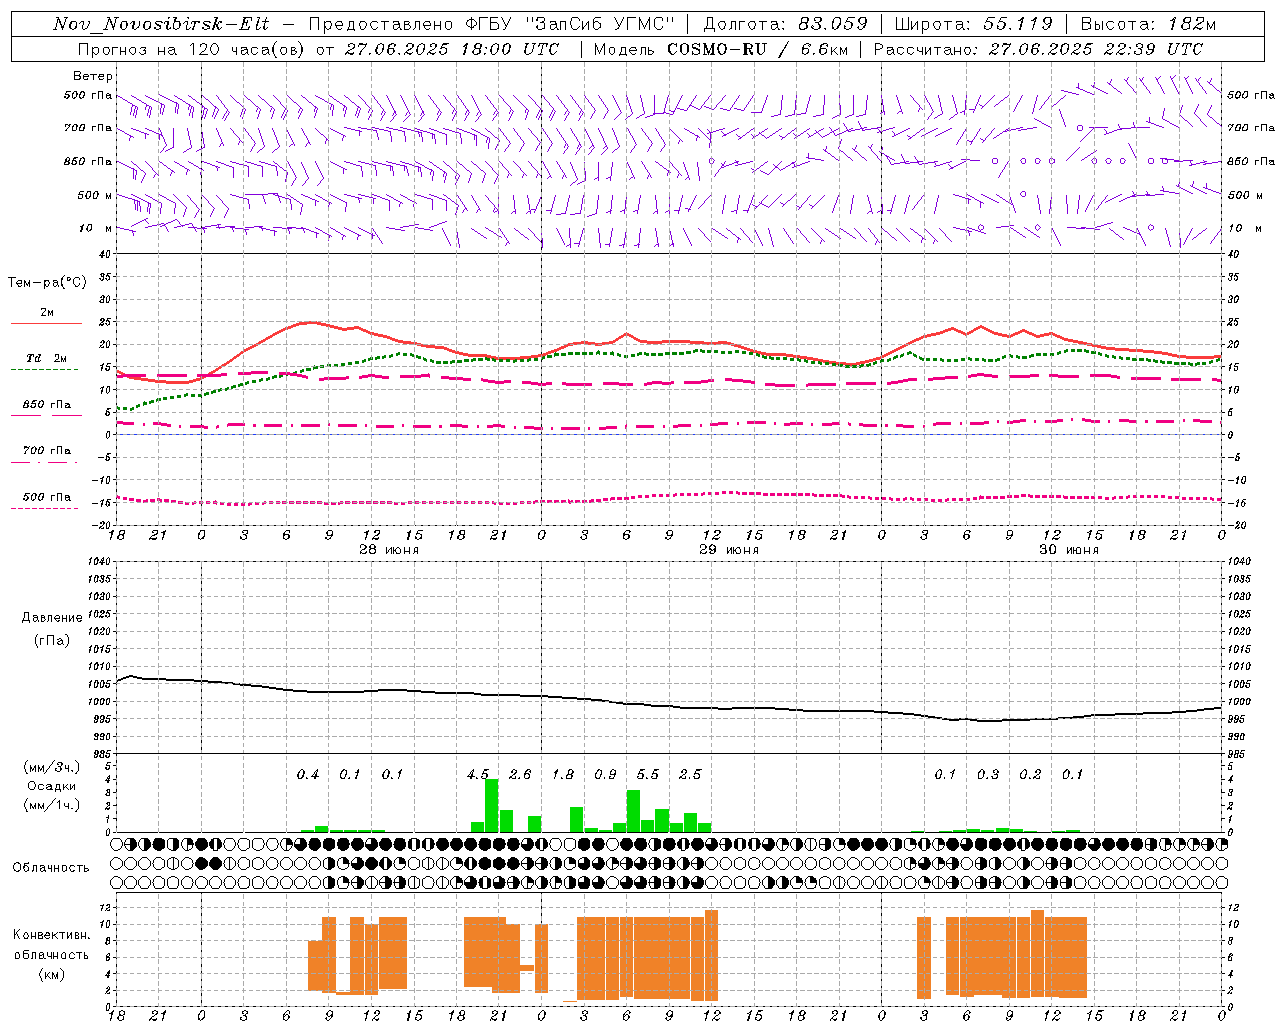The image size is (1280, 1024).
Task: Click the (мм/3ч.) unit label
Action: click(x=51, y=767)
